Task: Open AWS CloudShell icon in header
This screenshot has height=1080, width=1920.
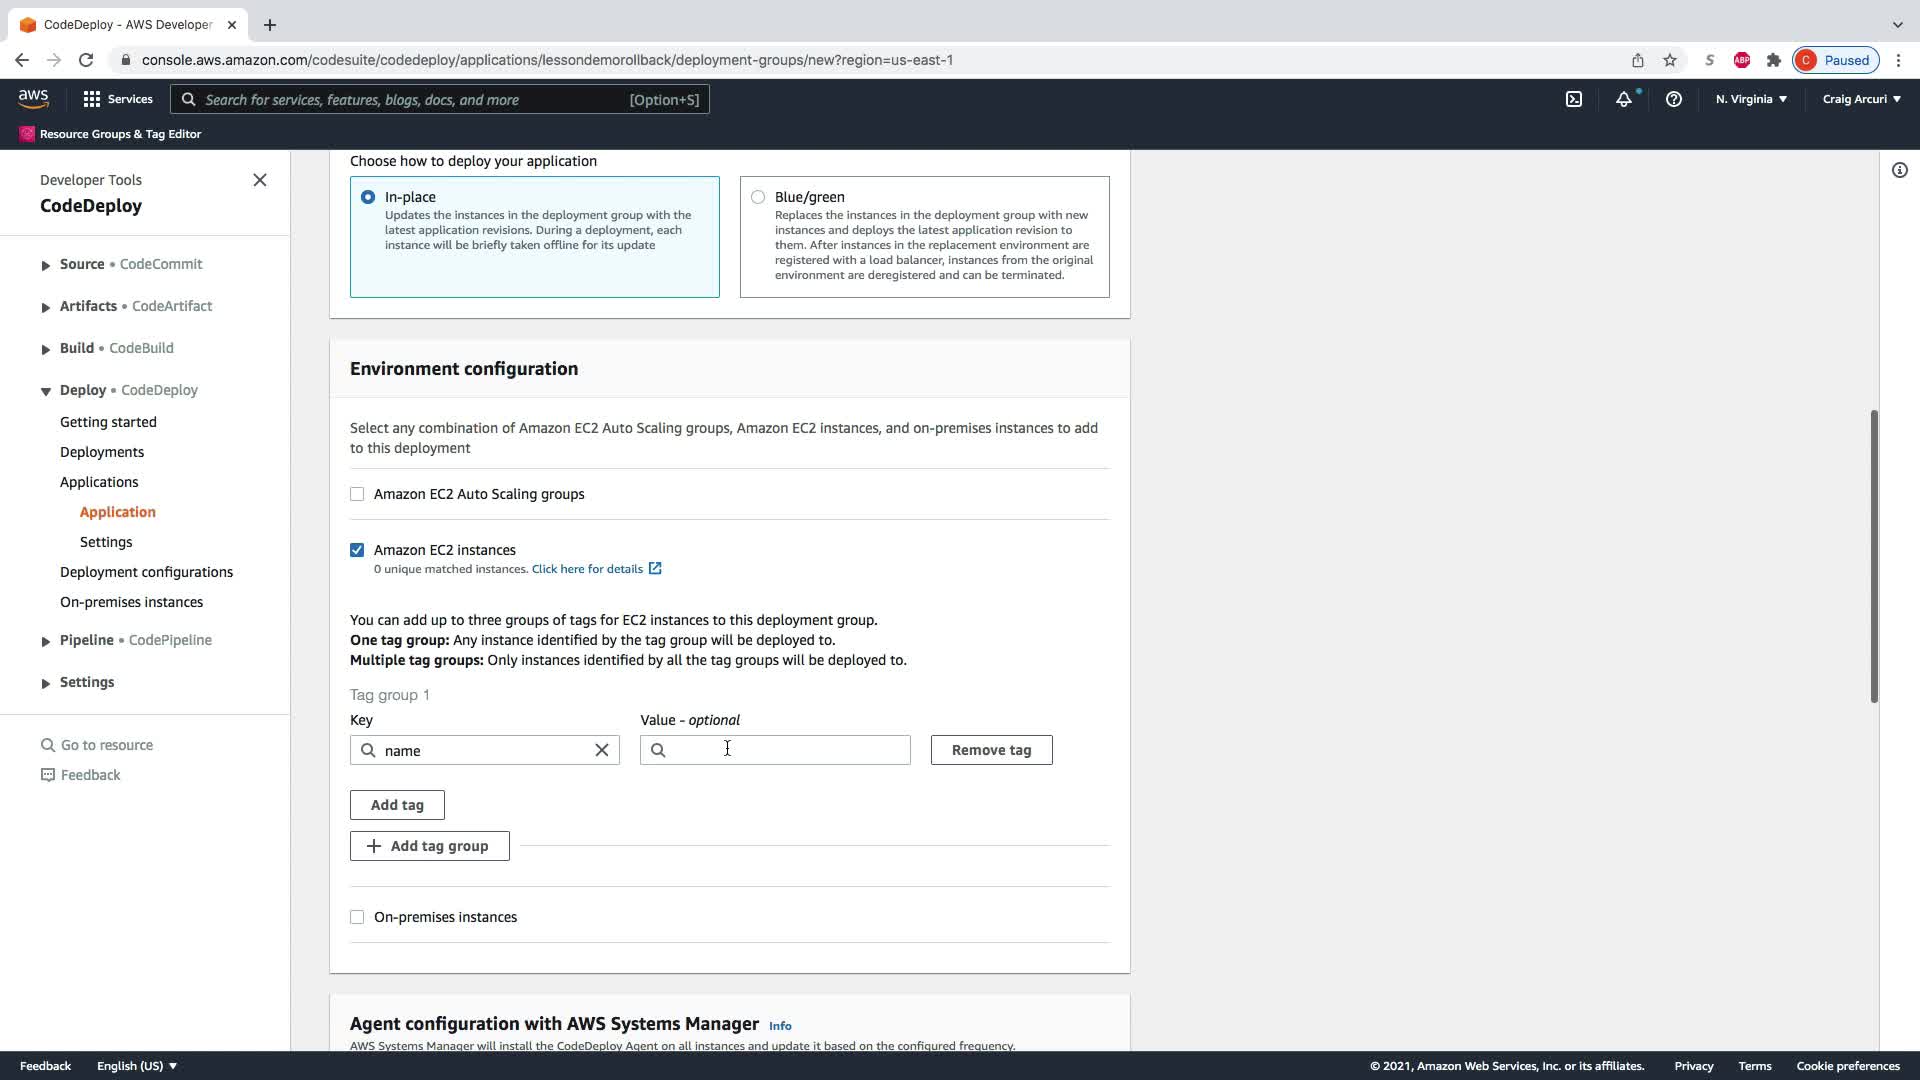Action: (1574, 99)
